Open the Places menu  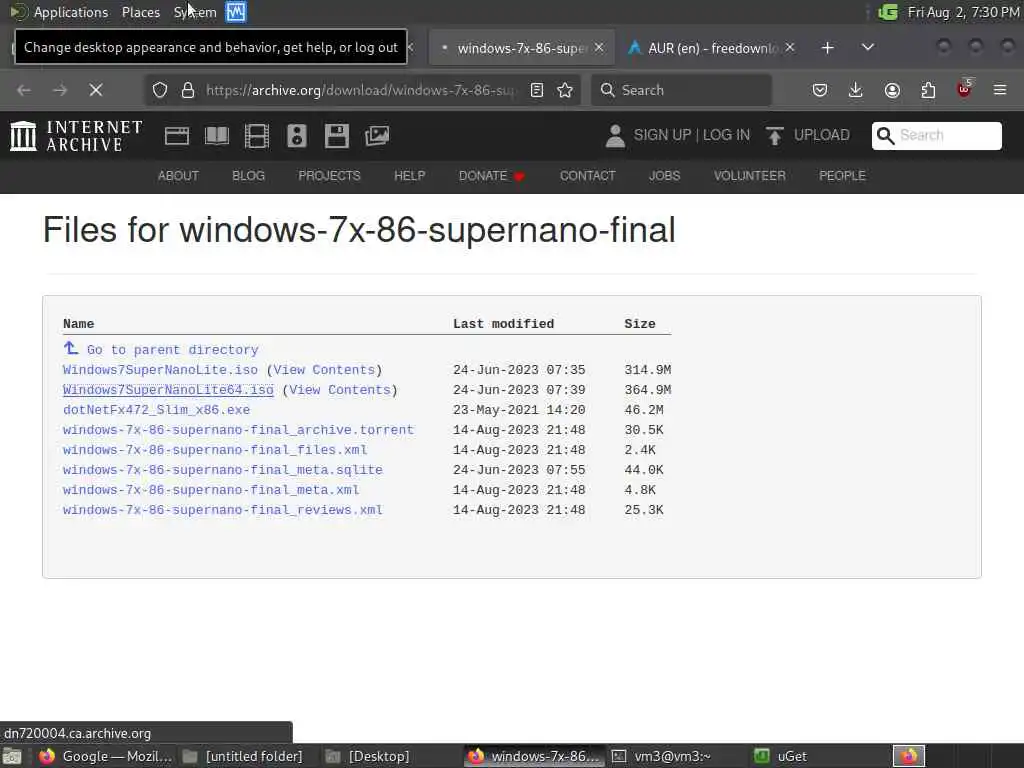tap(141, 12)
